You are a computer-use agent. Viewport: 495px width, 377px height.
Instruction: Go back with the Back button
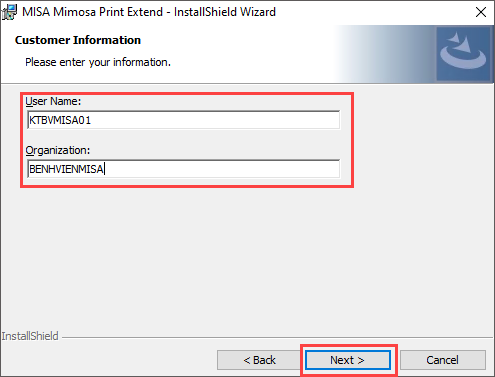point(259,360)
